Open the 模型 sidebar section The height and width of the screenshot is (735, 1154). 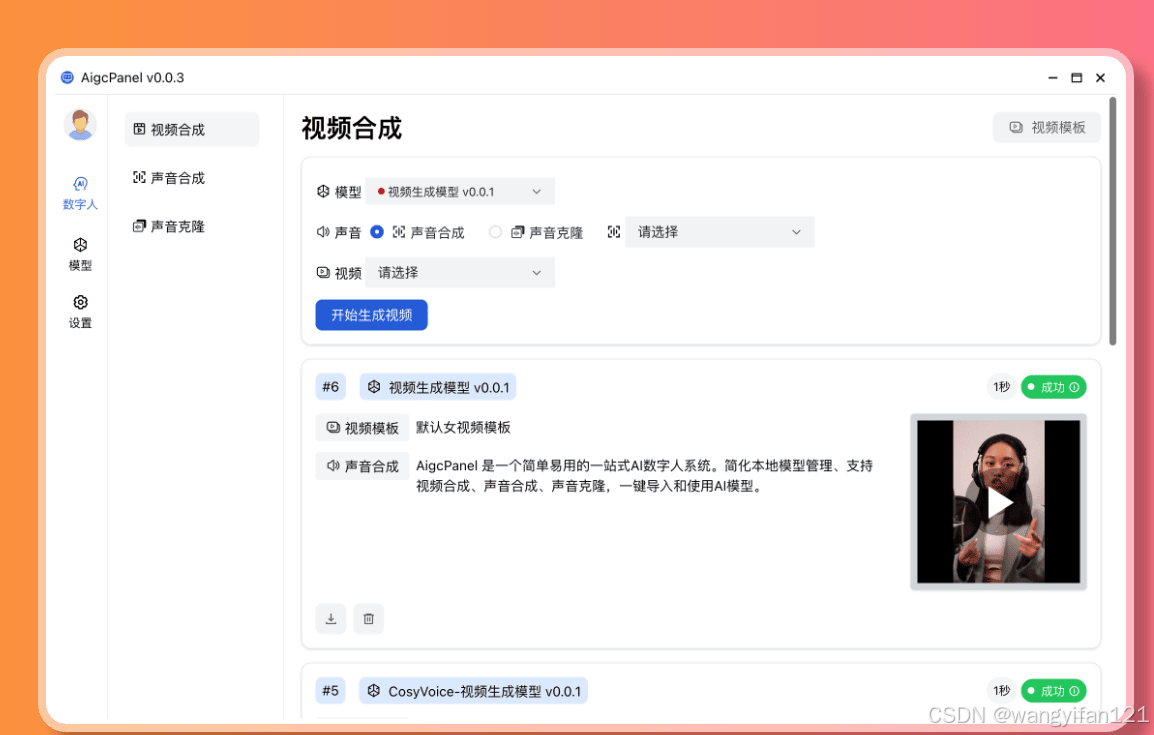pos(80,255)
